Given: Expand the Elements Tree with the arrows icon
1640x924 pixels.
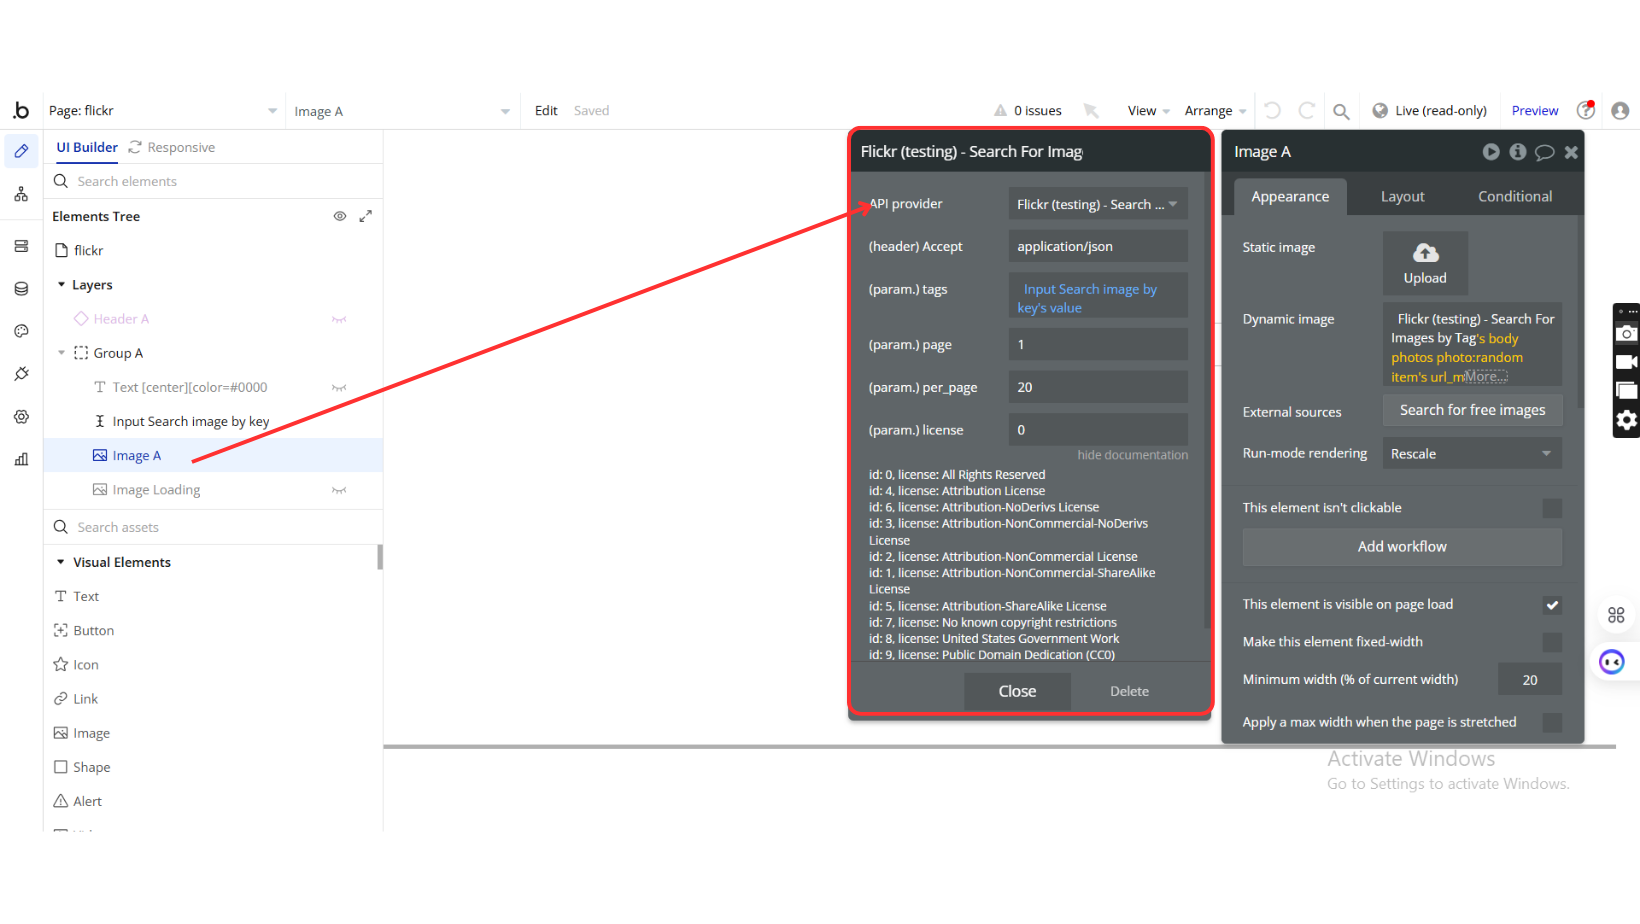Looking at the screenshot, I should point(366,216).
